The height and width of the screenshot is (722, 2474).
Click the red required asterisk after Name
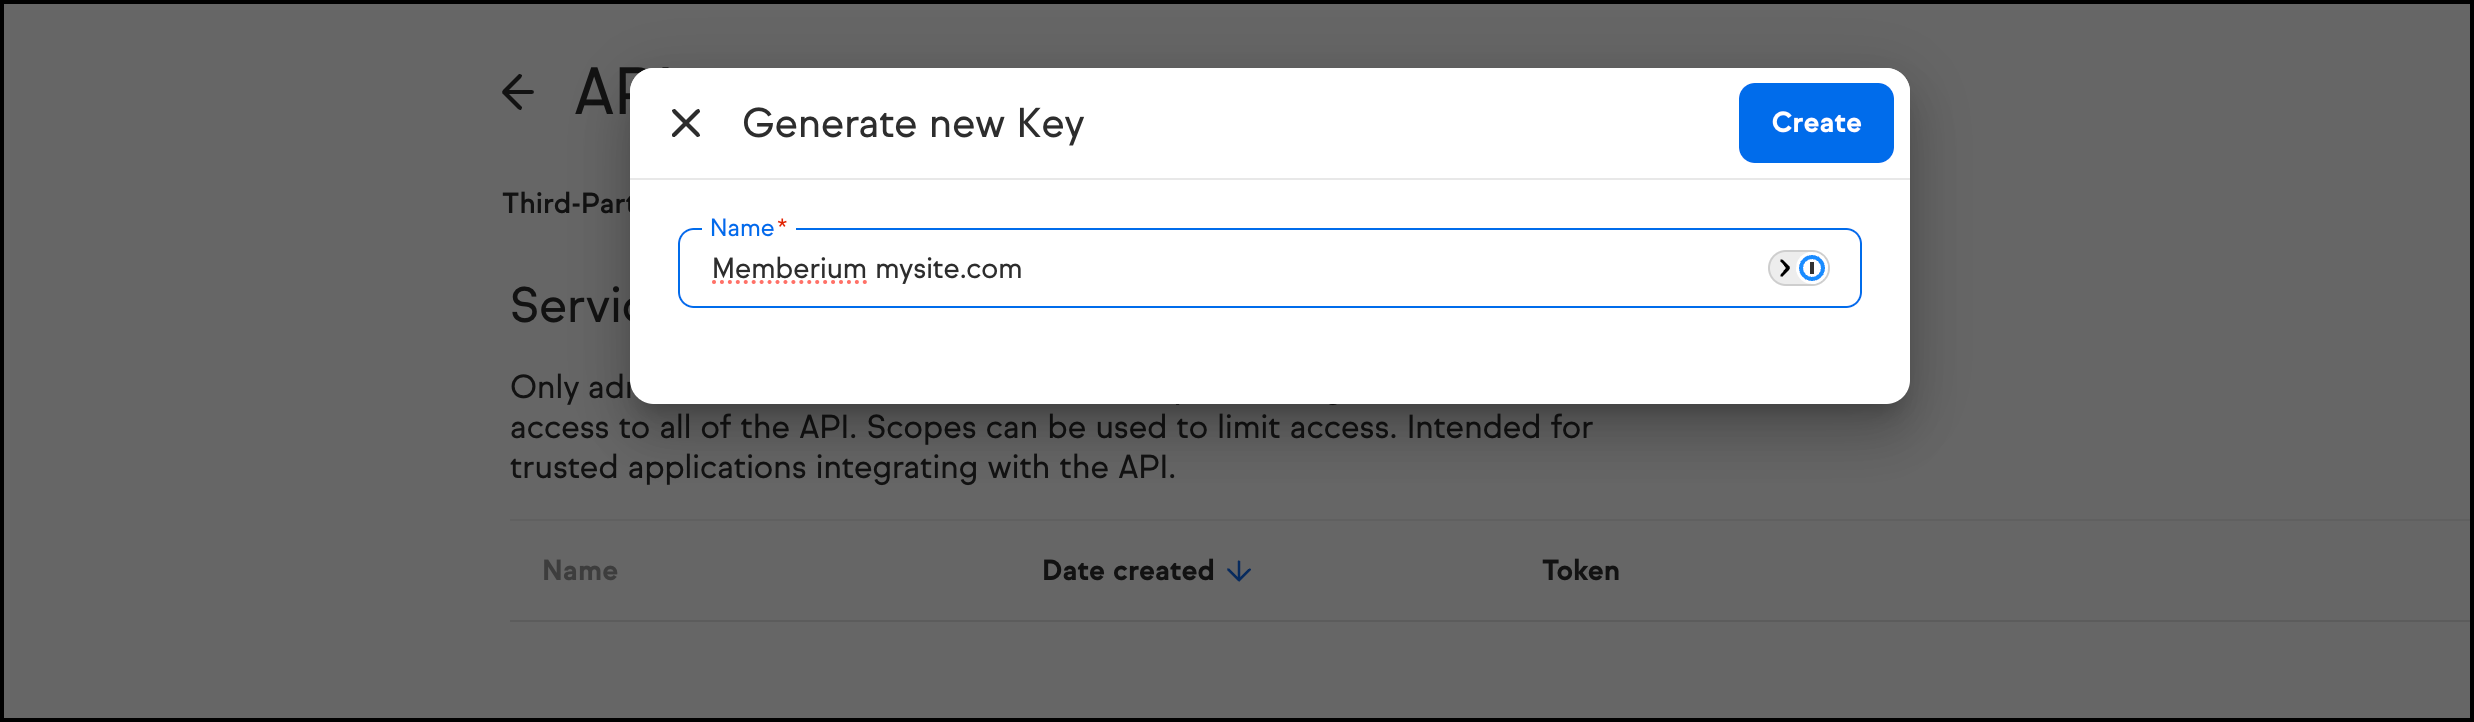click(782, 225)
